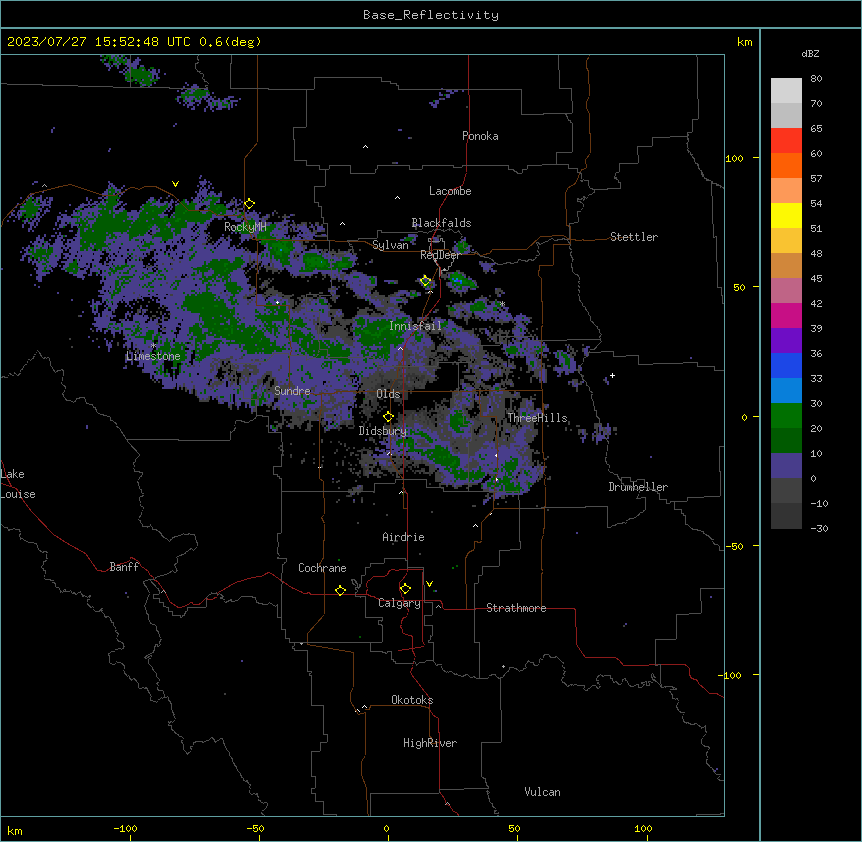Click the -100 tick on the bottom axis
Screen dimensions: 862x842
point(125,828)
